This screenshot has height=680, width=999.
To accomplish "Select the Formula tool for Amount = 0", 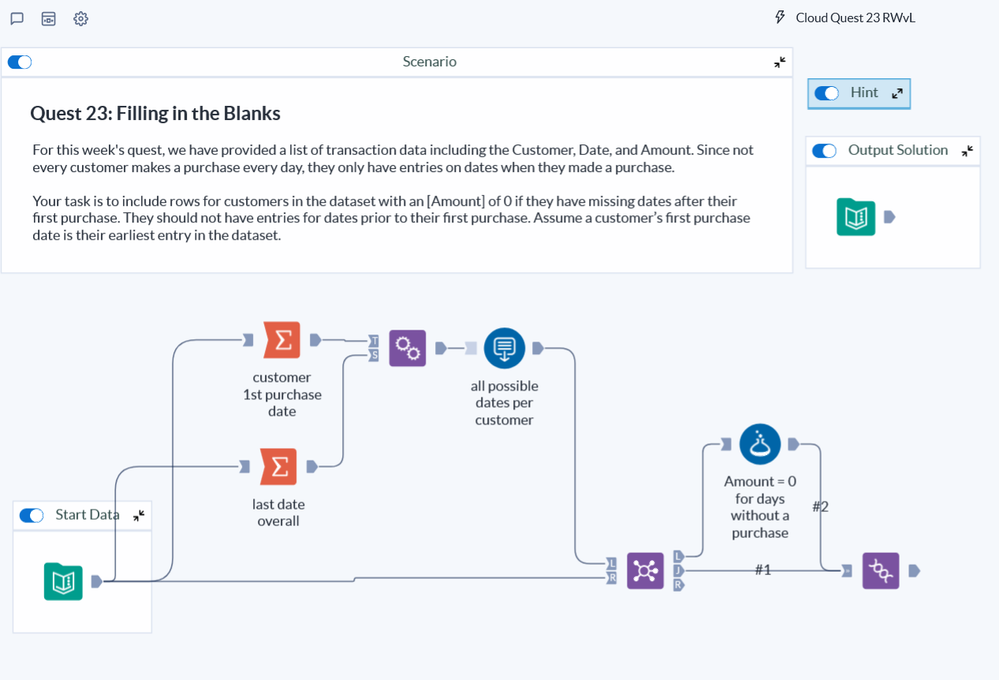I will pyautogui.click(x=760, y=444).
